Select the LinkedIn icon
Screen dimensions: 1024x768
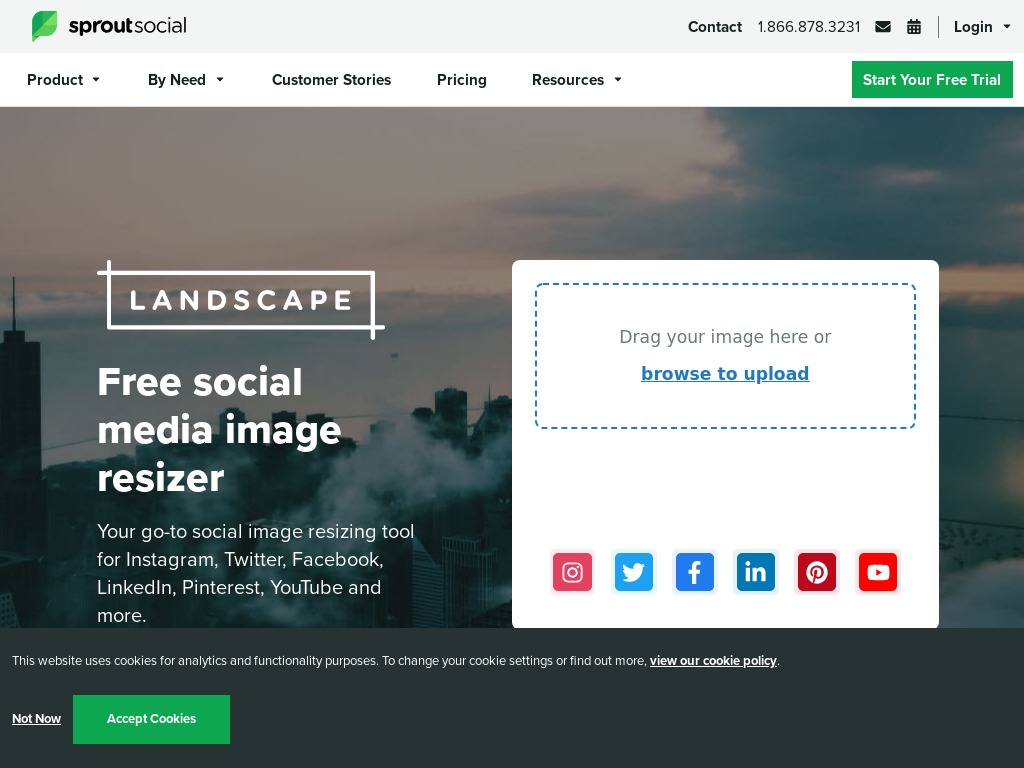point(756,572)
